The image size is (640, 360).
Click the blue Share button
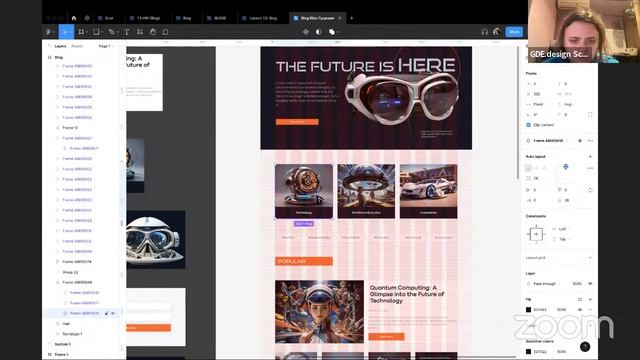(514, 32)
